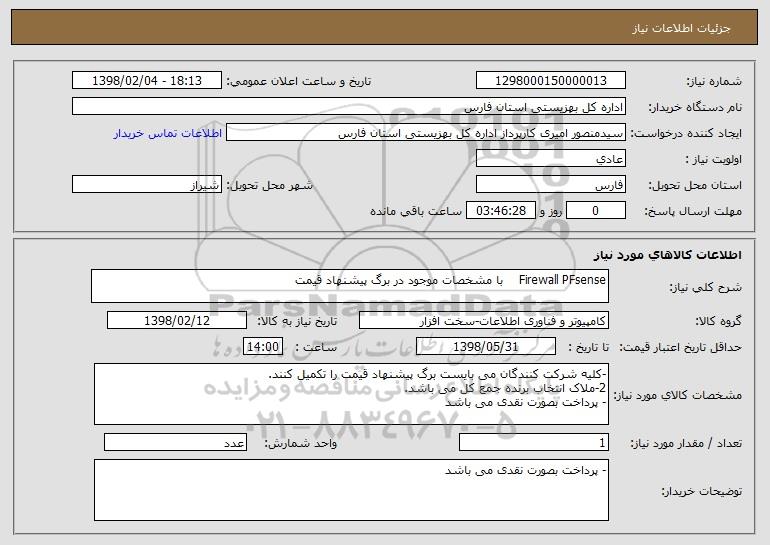Click the توضیحات خریدار text area
Viewport: 770px width, 545px height.
[x=351, y=490]
